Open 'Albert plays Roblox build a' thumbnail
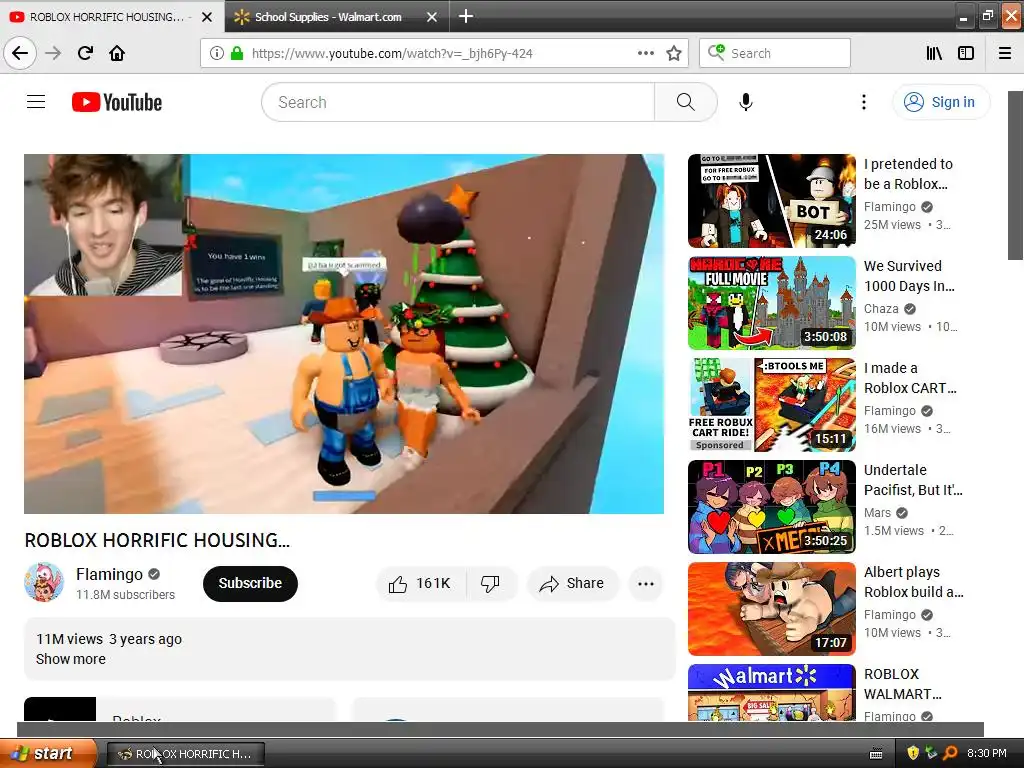This screenshot has height=768, width=1024. 772,609
